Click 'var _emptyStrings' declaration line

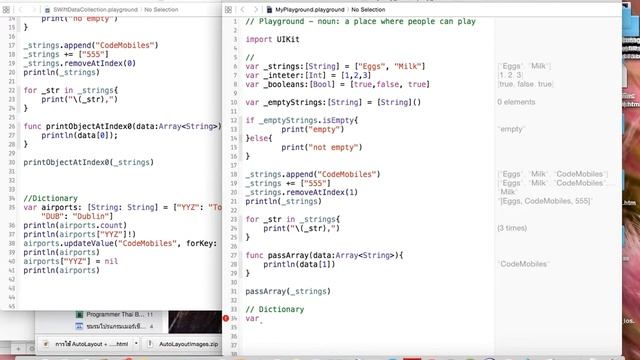pyautogui.click(x=333, y=102)
